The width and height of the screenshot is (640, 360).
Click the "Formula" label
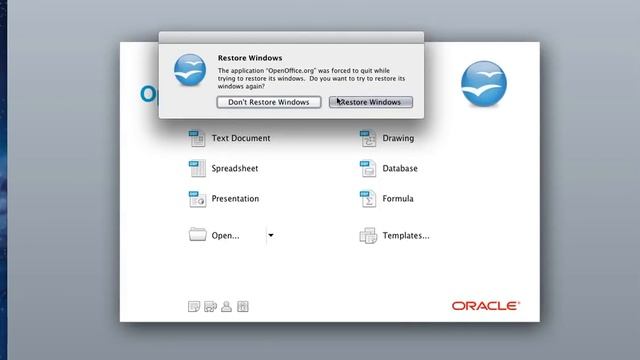[398, 199]
